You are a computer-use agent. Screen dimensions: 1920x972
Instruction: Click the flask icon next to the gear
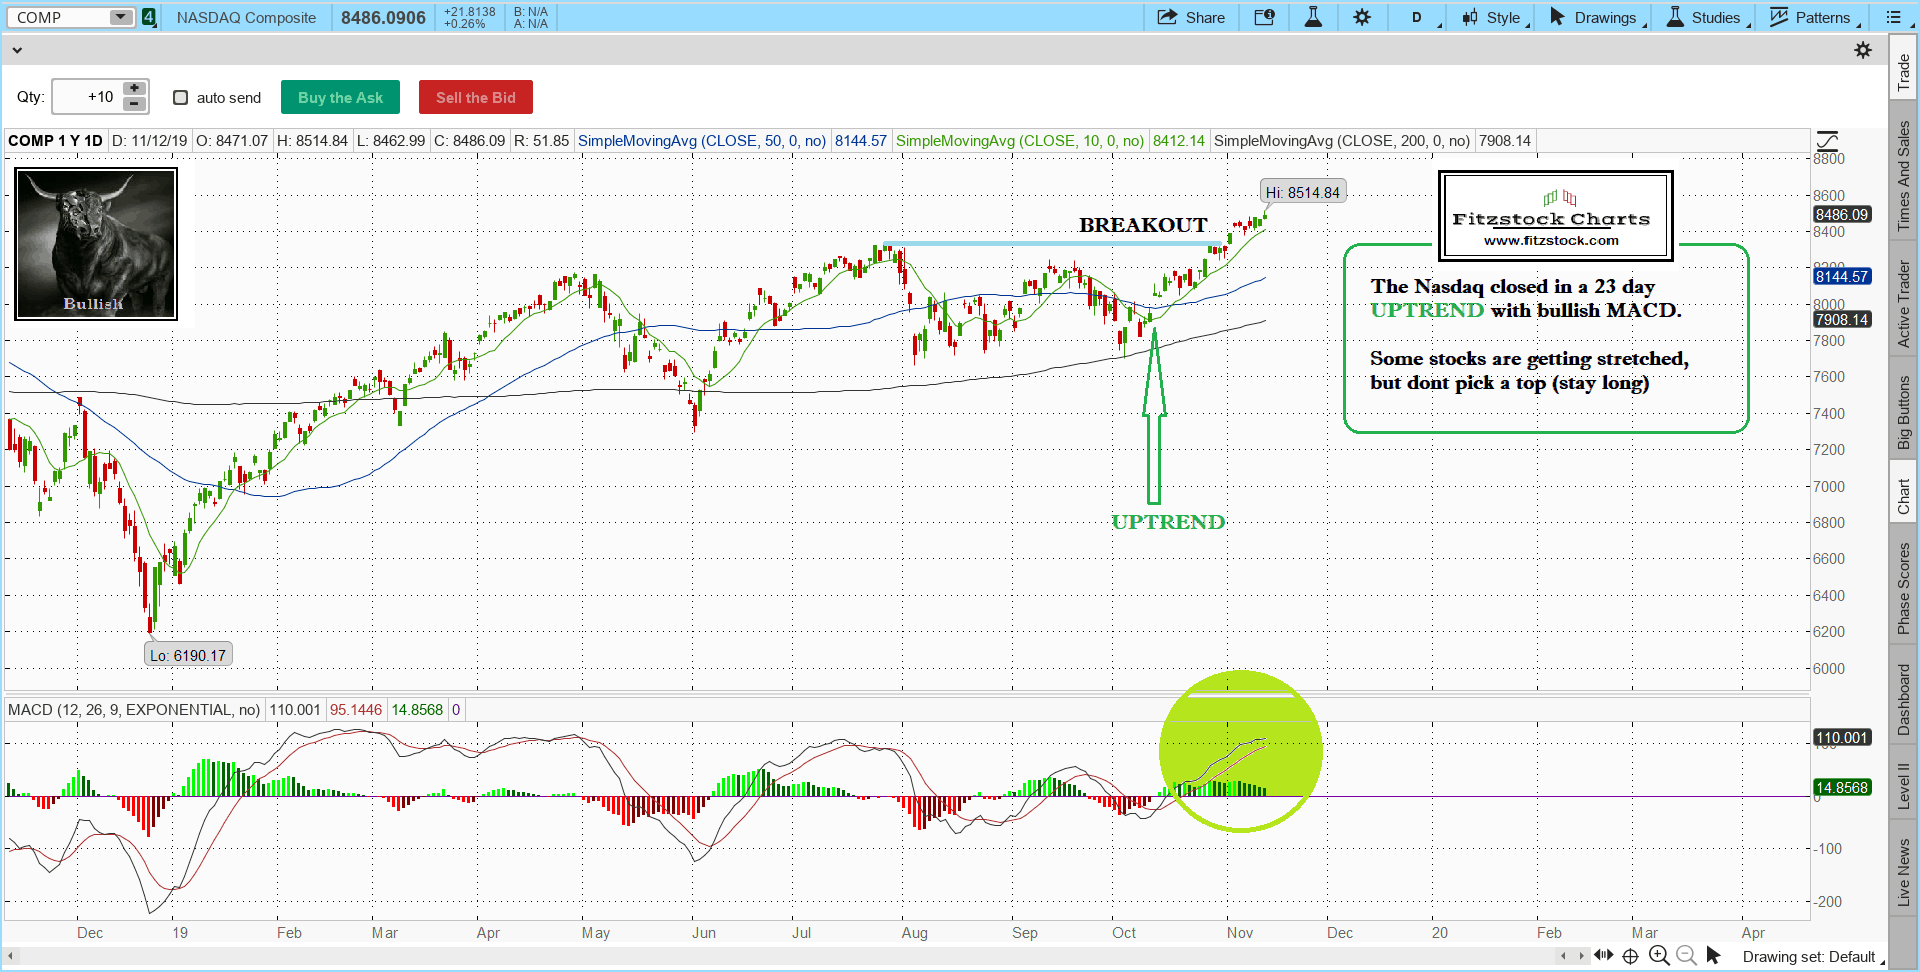pos(1313,18)
